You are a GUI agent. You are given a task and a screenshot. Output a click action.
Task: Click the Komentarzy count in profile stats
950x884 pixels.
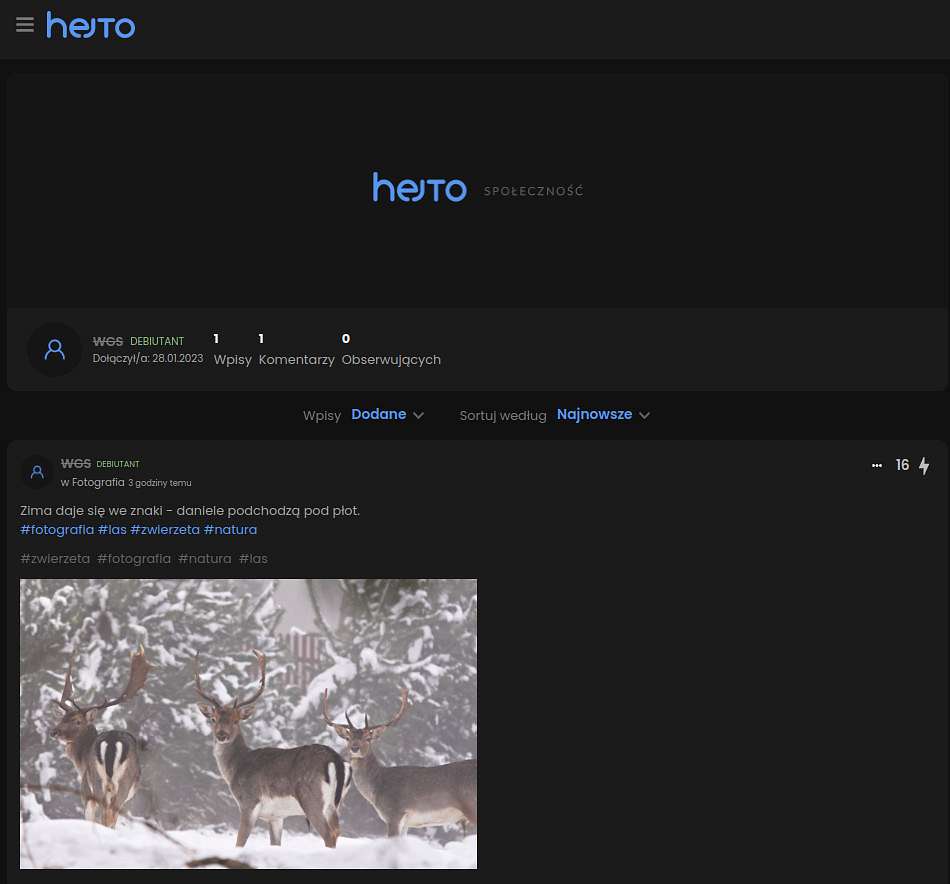pos(296,350)
